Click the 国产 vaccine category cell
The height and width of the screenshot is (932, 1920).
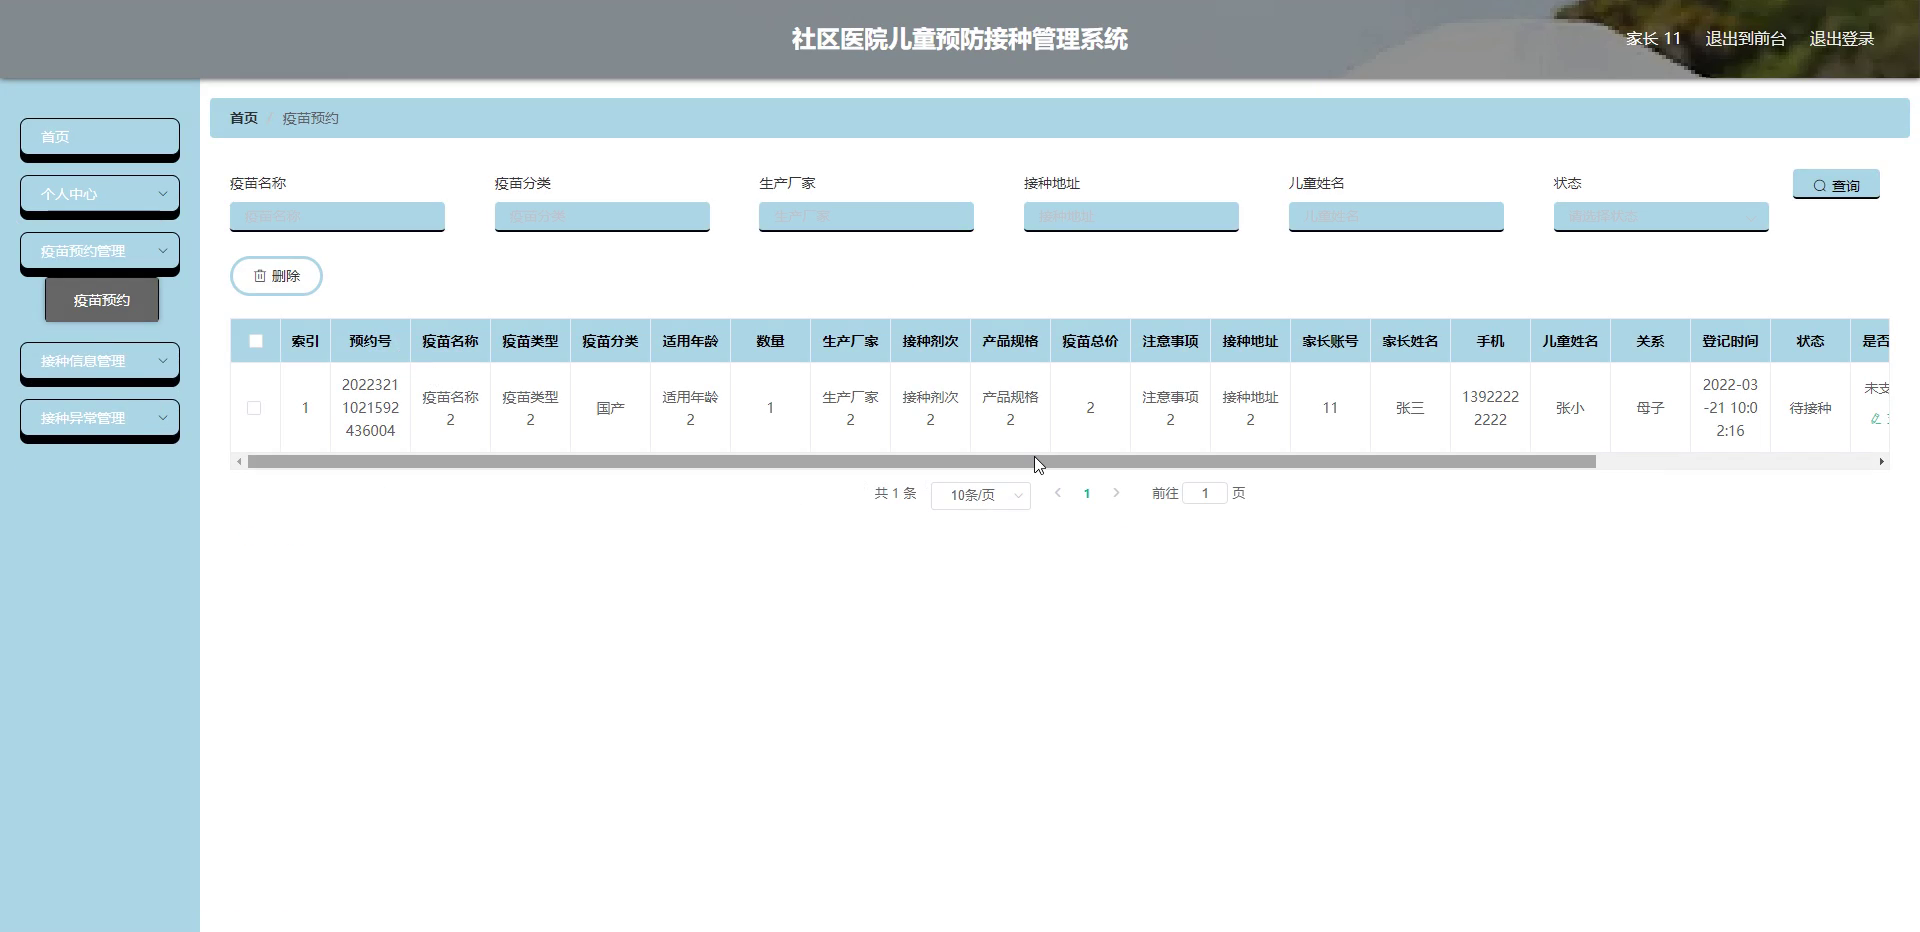pyautogui.click(x=610, y=408)
